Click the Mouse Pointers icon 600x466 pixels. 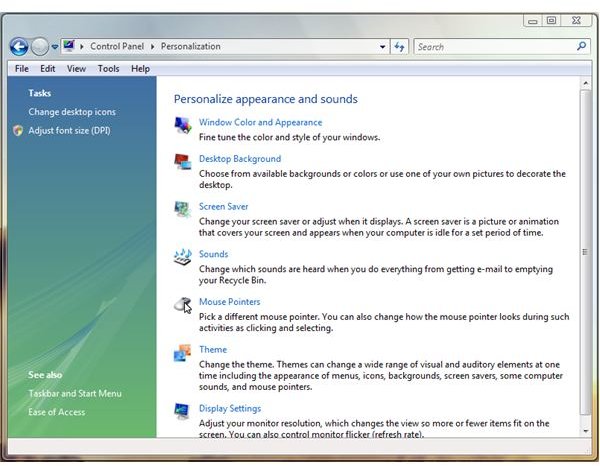[x=183, y=305]
